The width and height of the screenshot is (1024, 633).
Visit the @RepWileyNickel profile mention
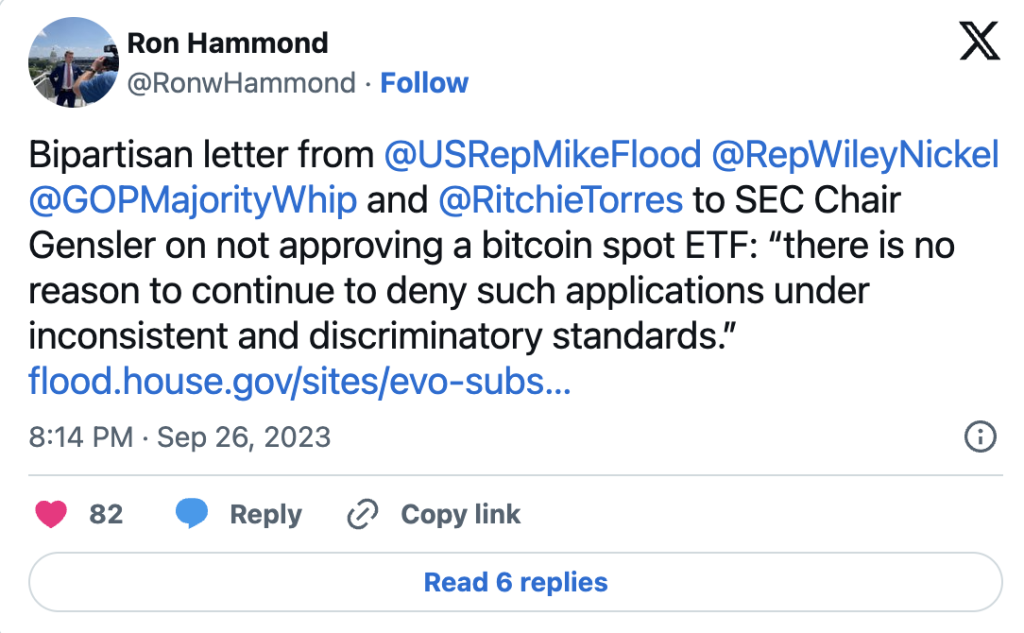855,155
